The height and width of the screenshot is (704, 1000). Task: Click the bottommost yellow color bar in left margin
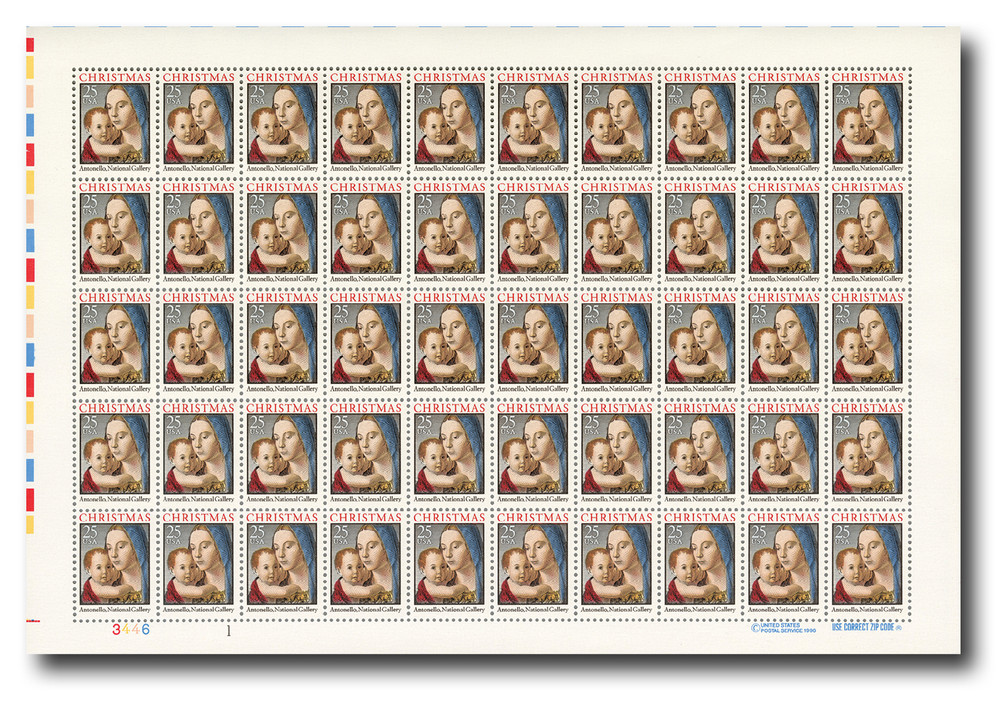click(x=30, y=524)
